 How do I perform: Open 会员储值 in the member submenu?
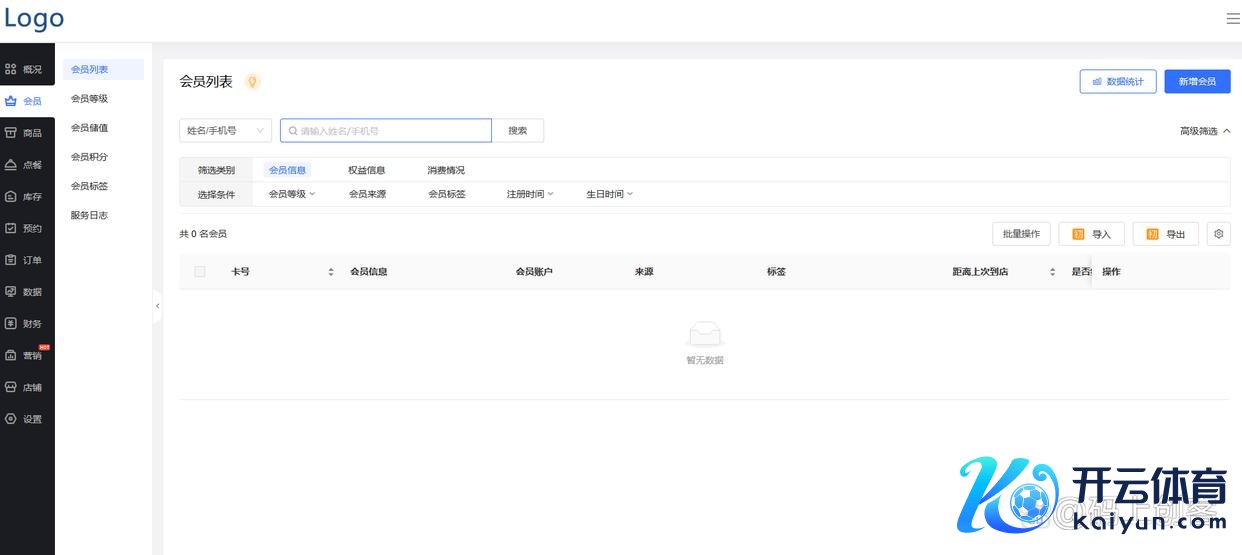click(x=89, y=128)
